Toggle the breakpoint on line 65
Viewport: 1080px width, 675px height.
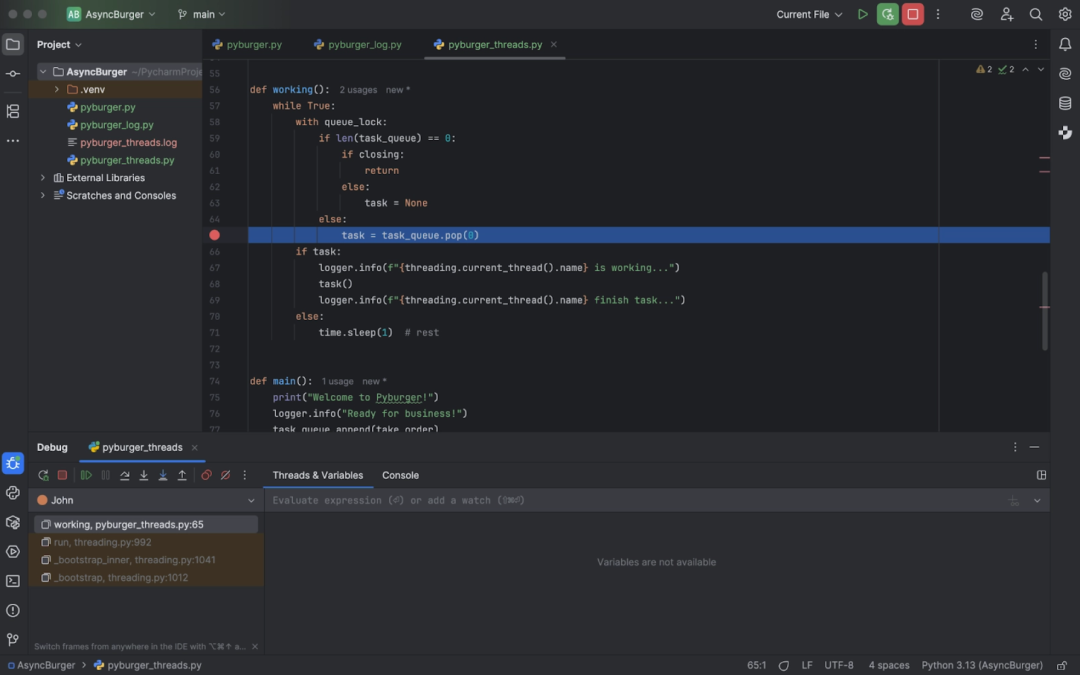(214, 236)
